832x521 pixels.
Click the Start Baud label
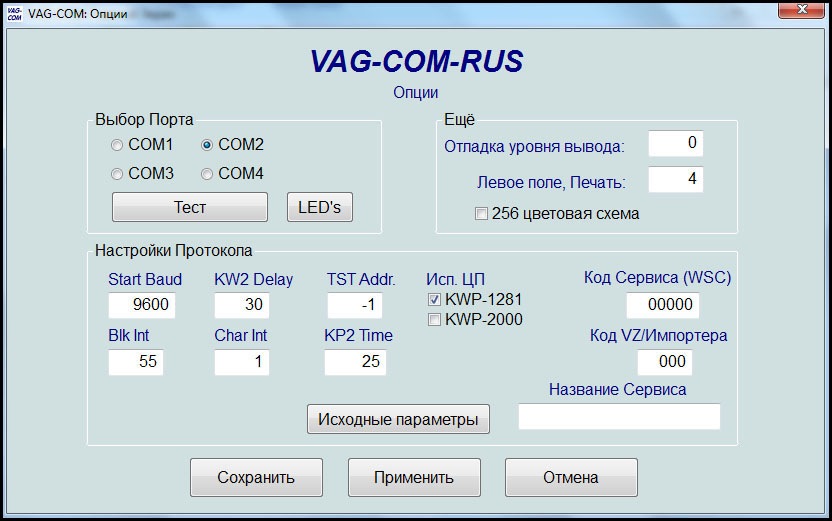click(145, 280)
